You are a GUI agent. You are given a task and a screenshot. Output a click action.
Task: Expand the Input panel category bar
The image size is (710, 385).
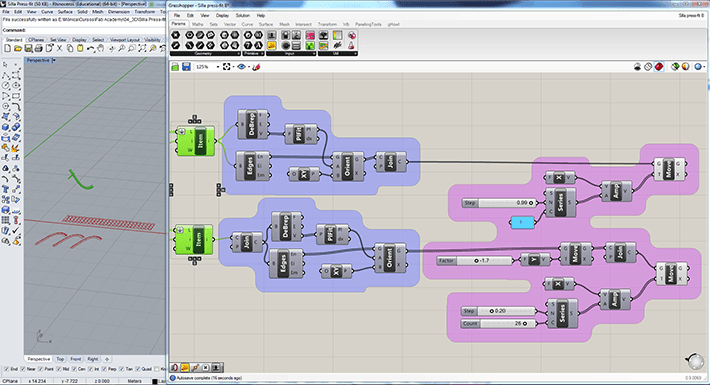pos(291,53)
